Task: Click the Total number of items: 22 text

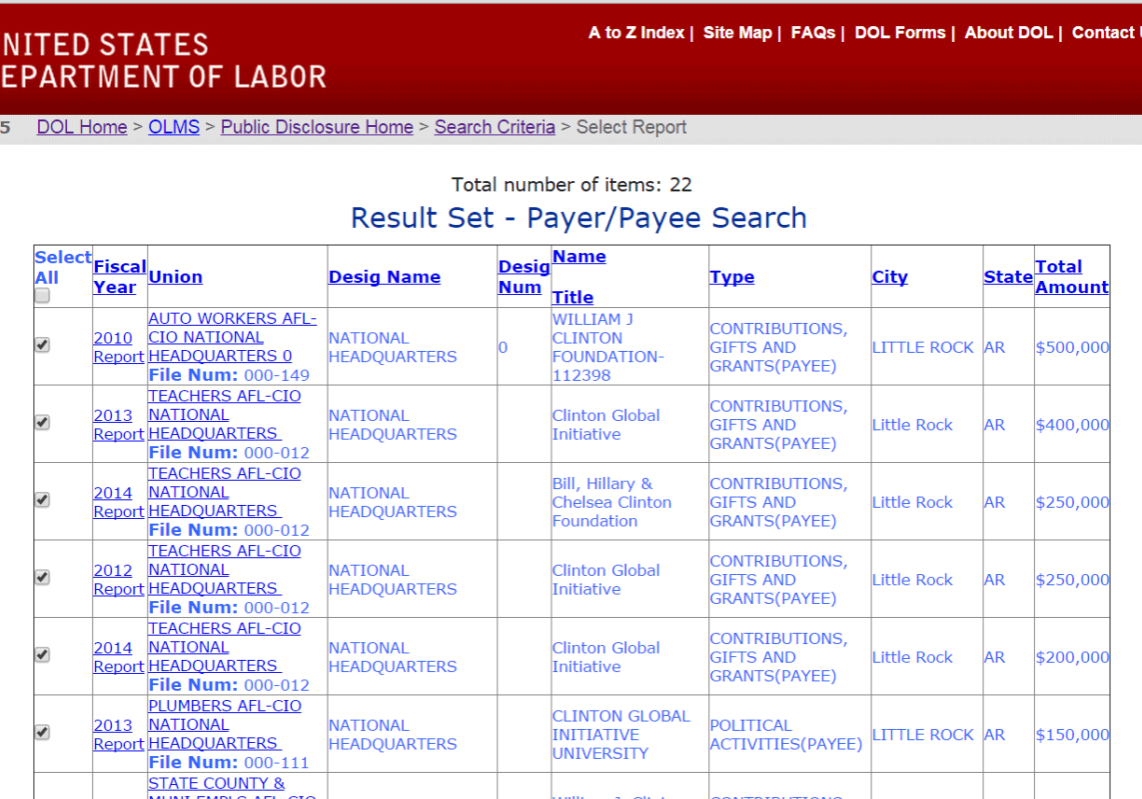Action: [571, 184]
